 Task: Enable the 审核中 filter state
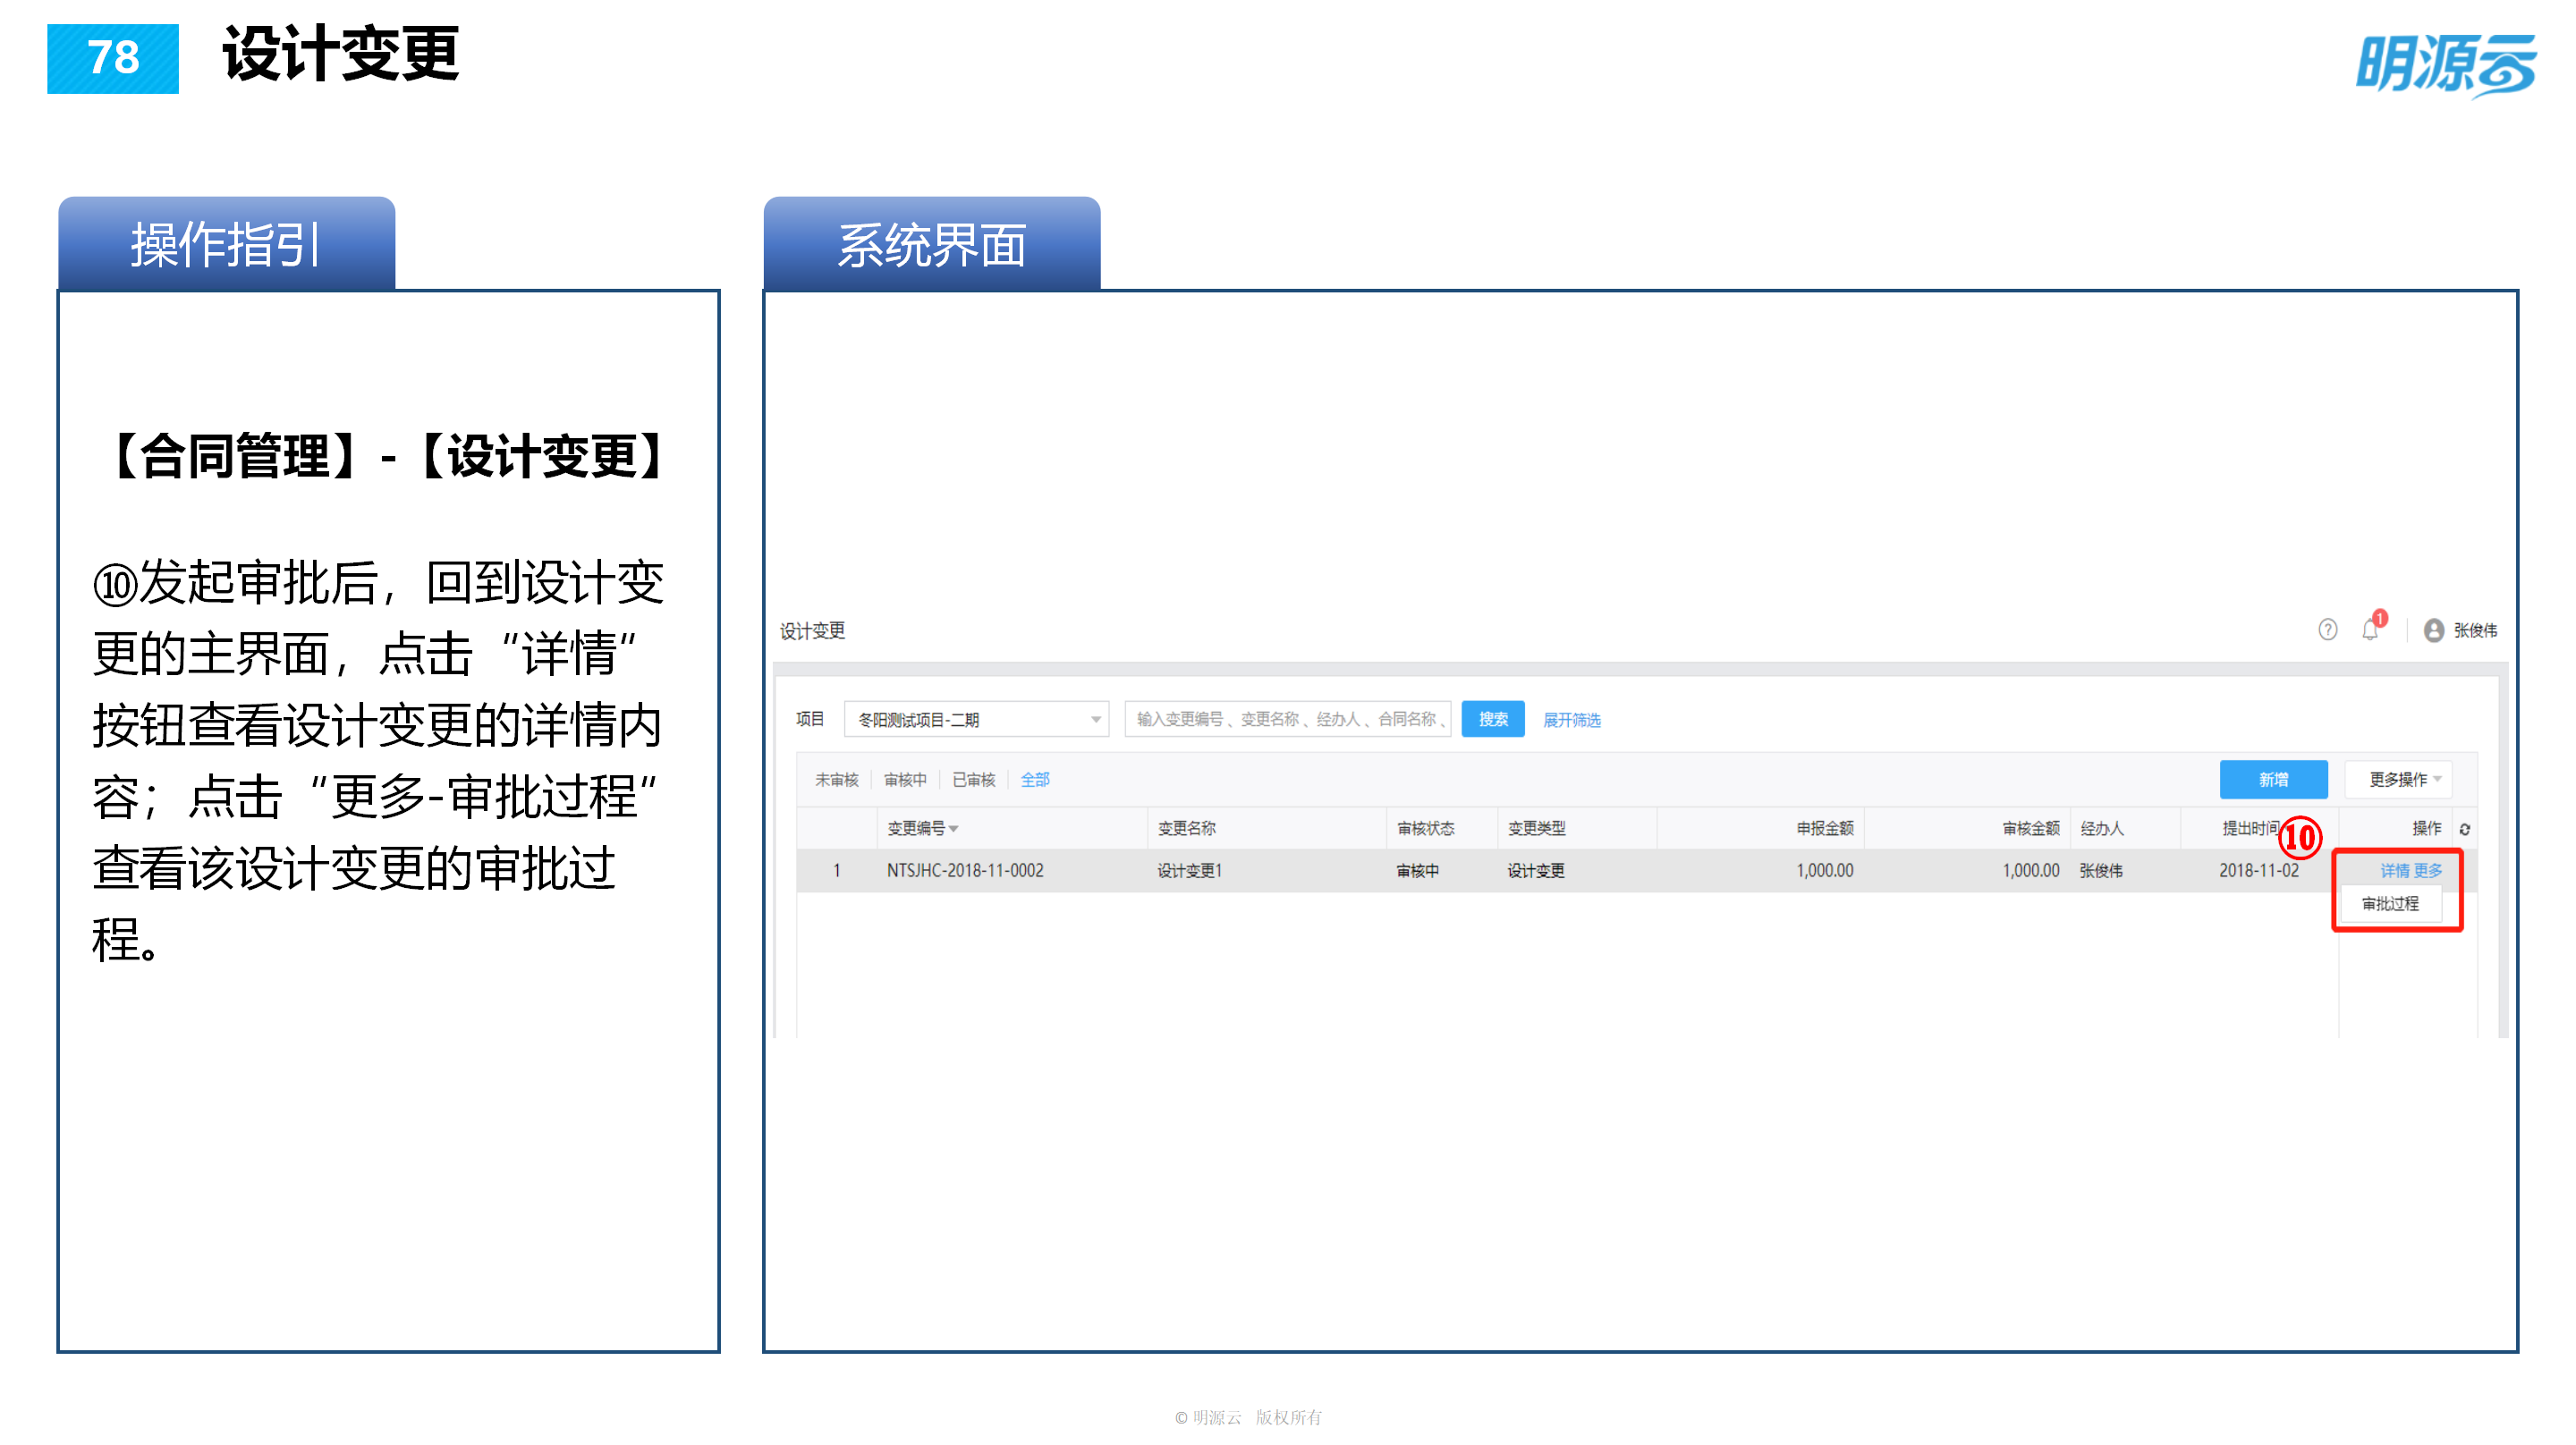click(905, 779)
